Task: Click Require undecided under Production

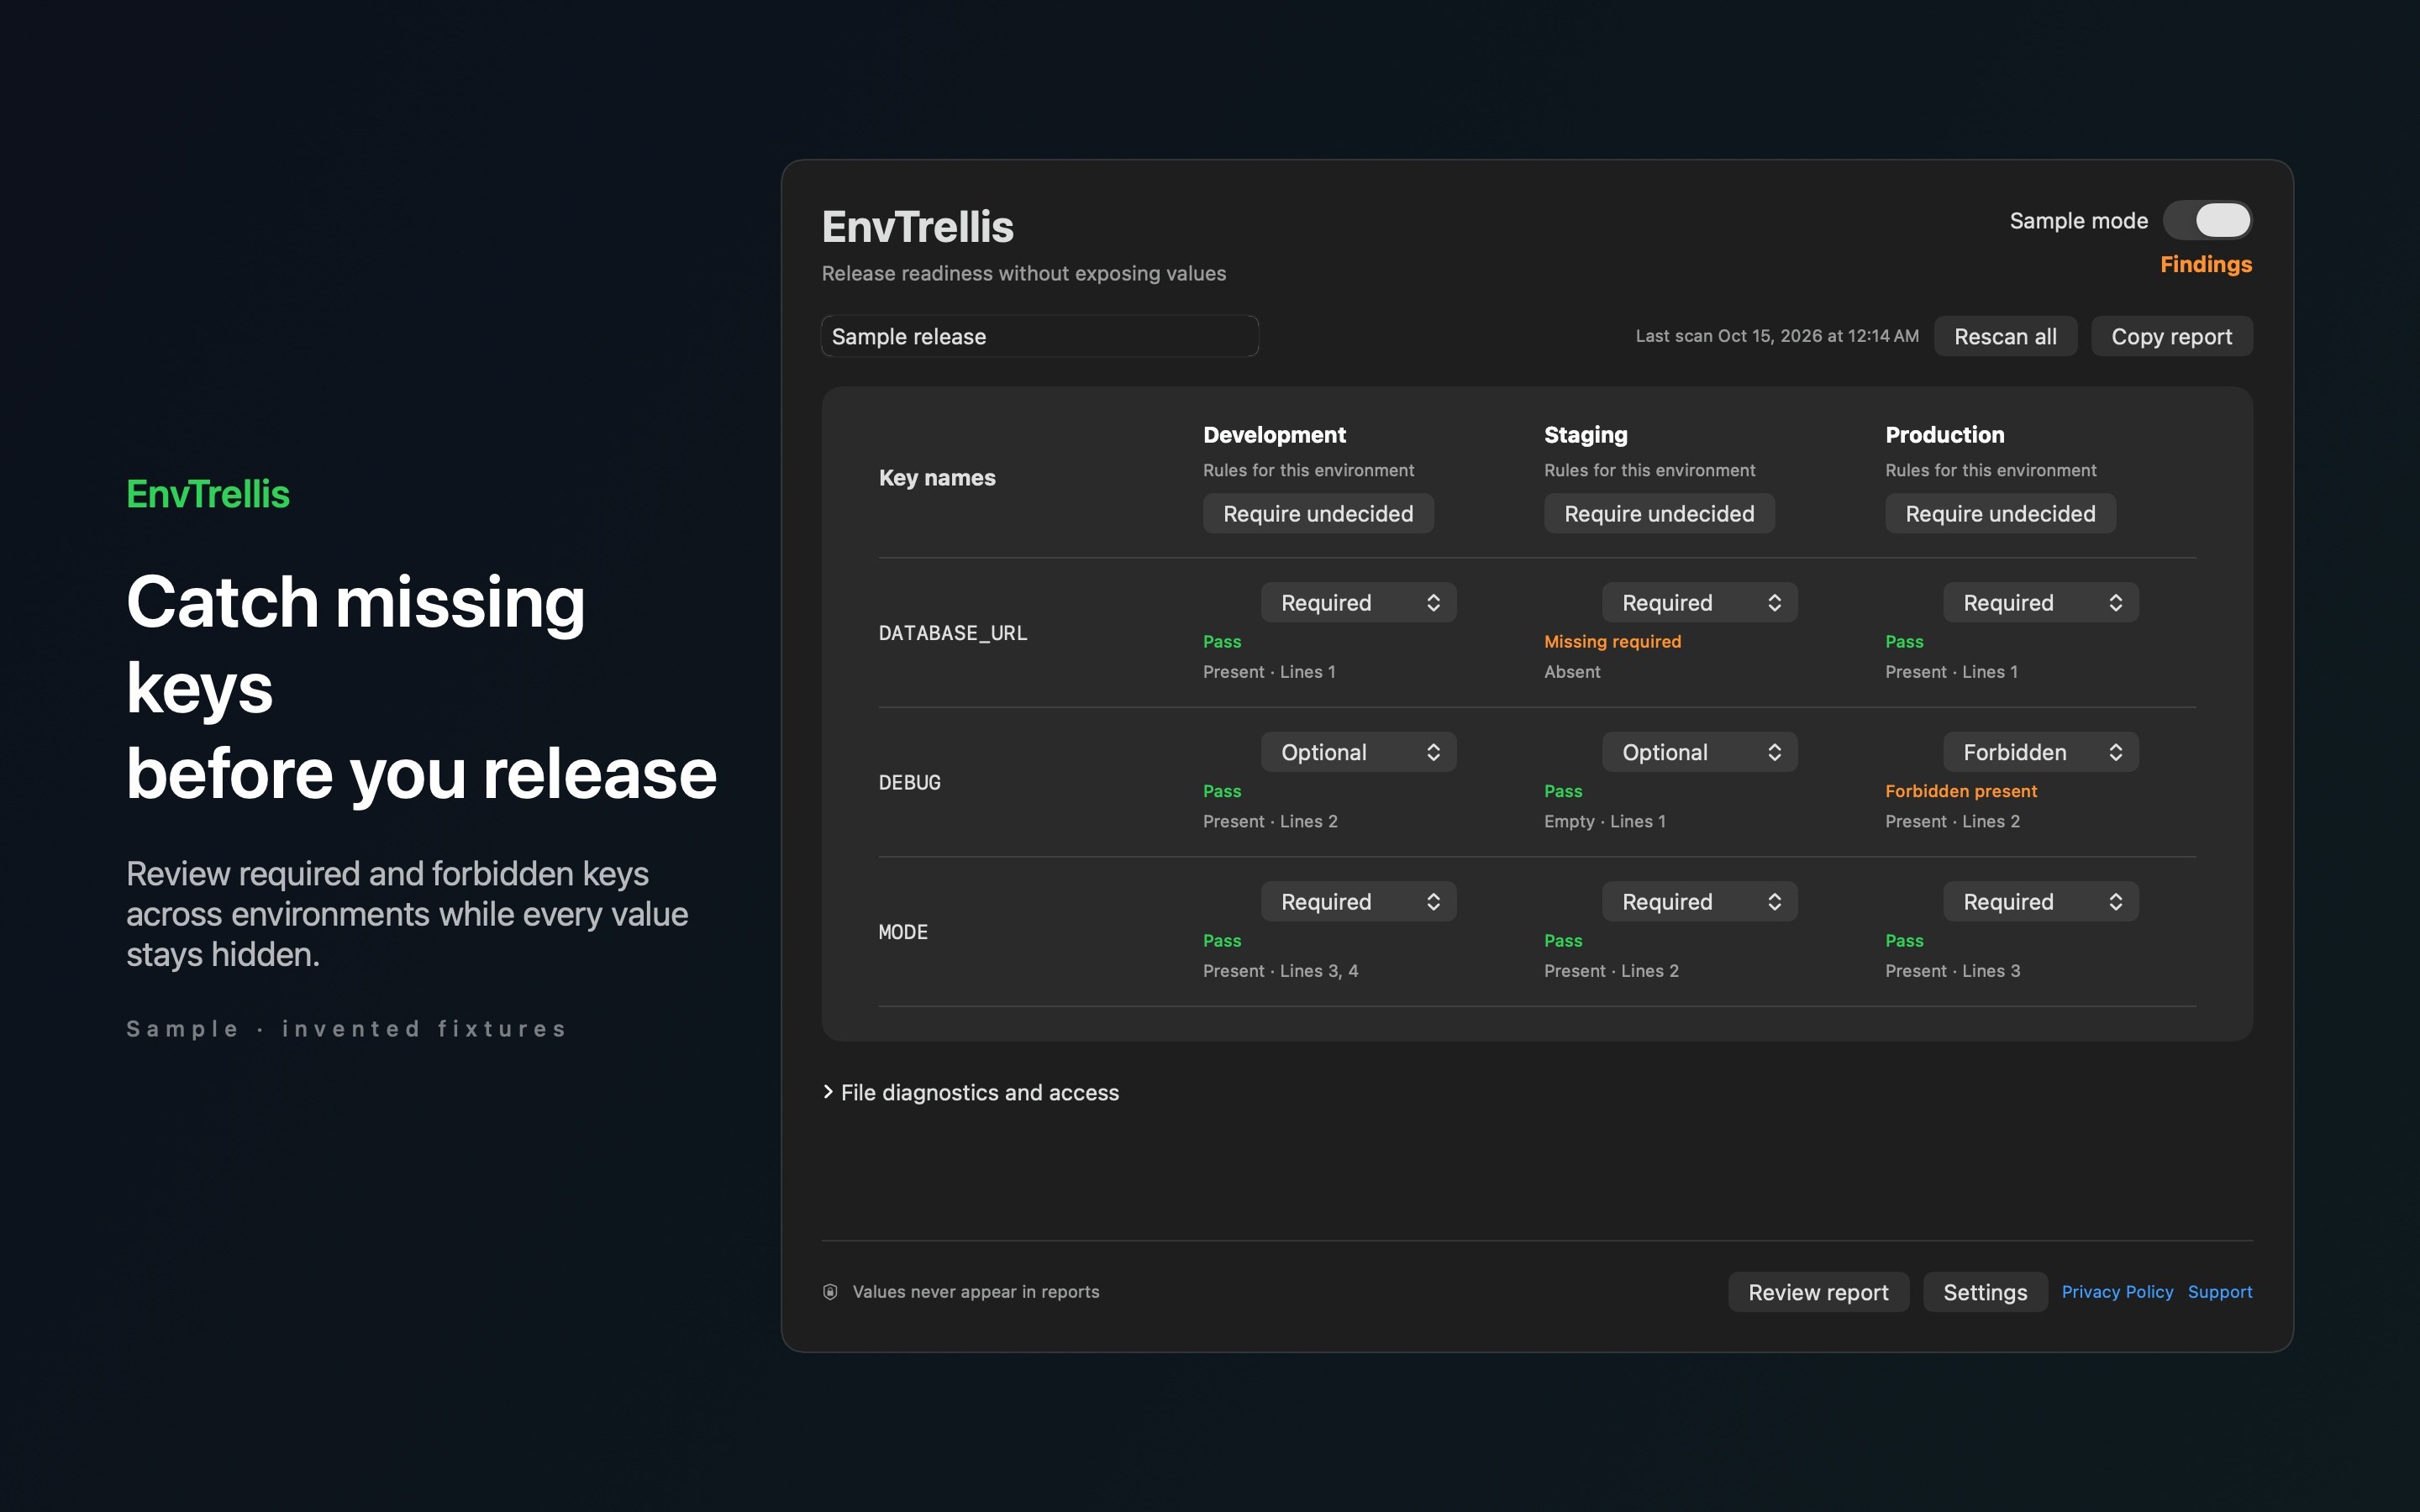Action: 2000,513
